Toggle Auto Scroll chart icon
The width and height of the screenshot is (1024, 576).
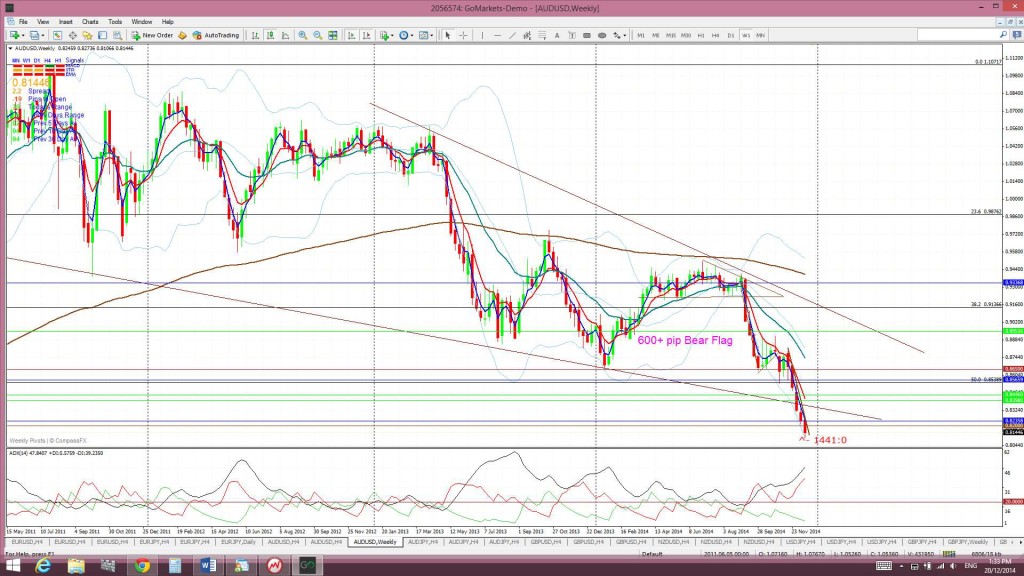coord(351,35)
